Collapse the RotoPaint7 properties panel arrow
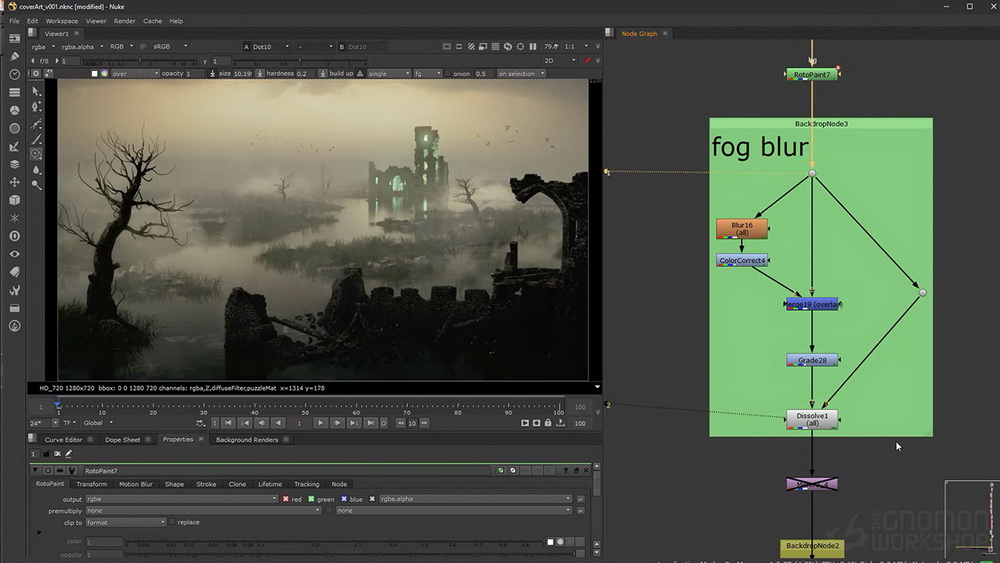 click(36, 471)
